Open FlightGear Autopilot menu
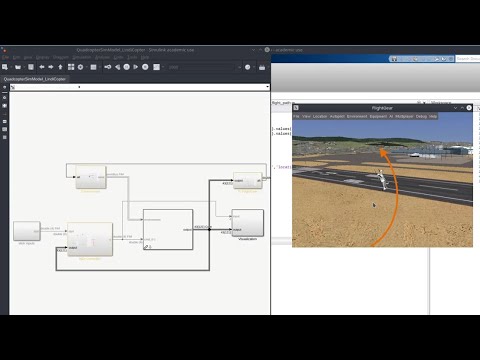The height and width of the screenshot is (360, 480). click(x=337, y=116)
